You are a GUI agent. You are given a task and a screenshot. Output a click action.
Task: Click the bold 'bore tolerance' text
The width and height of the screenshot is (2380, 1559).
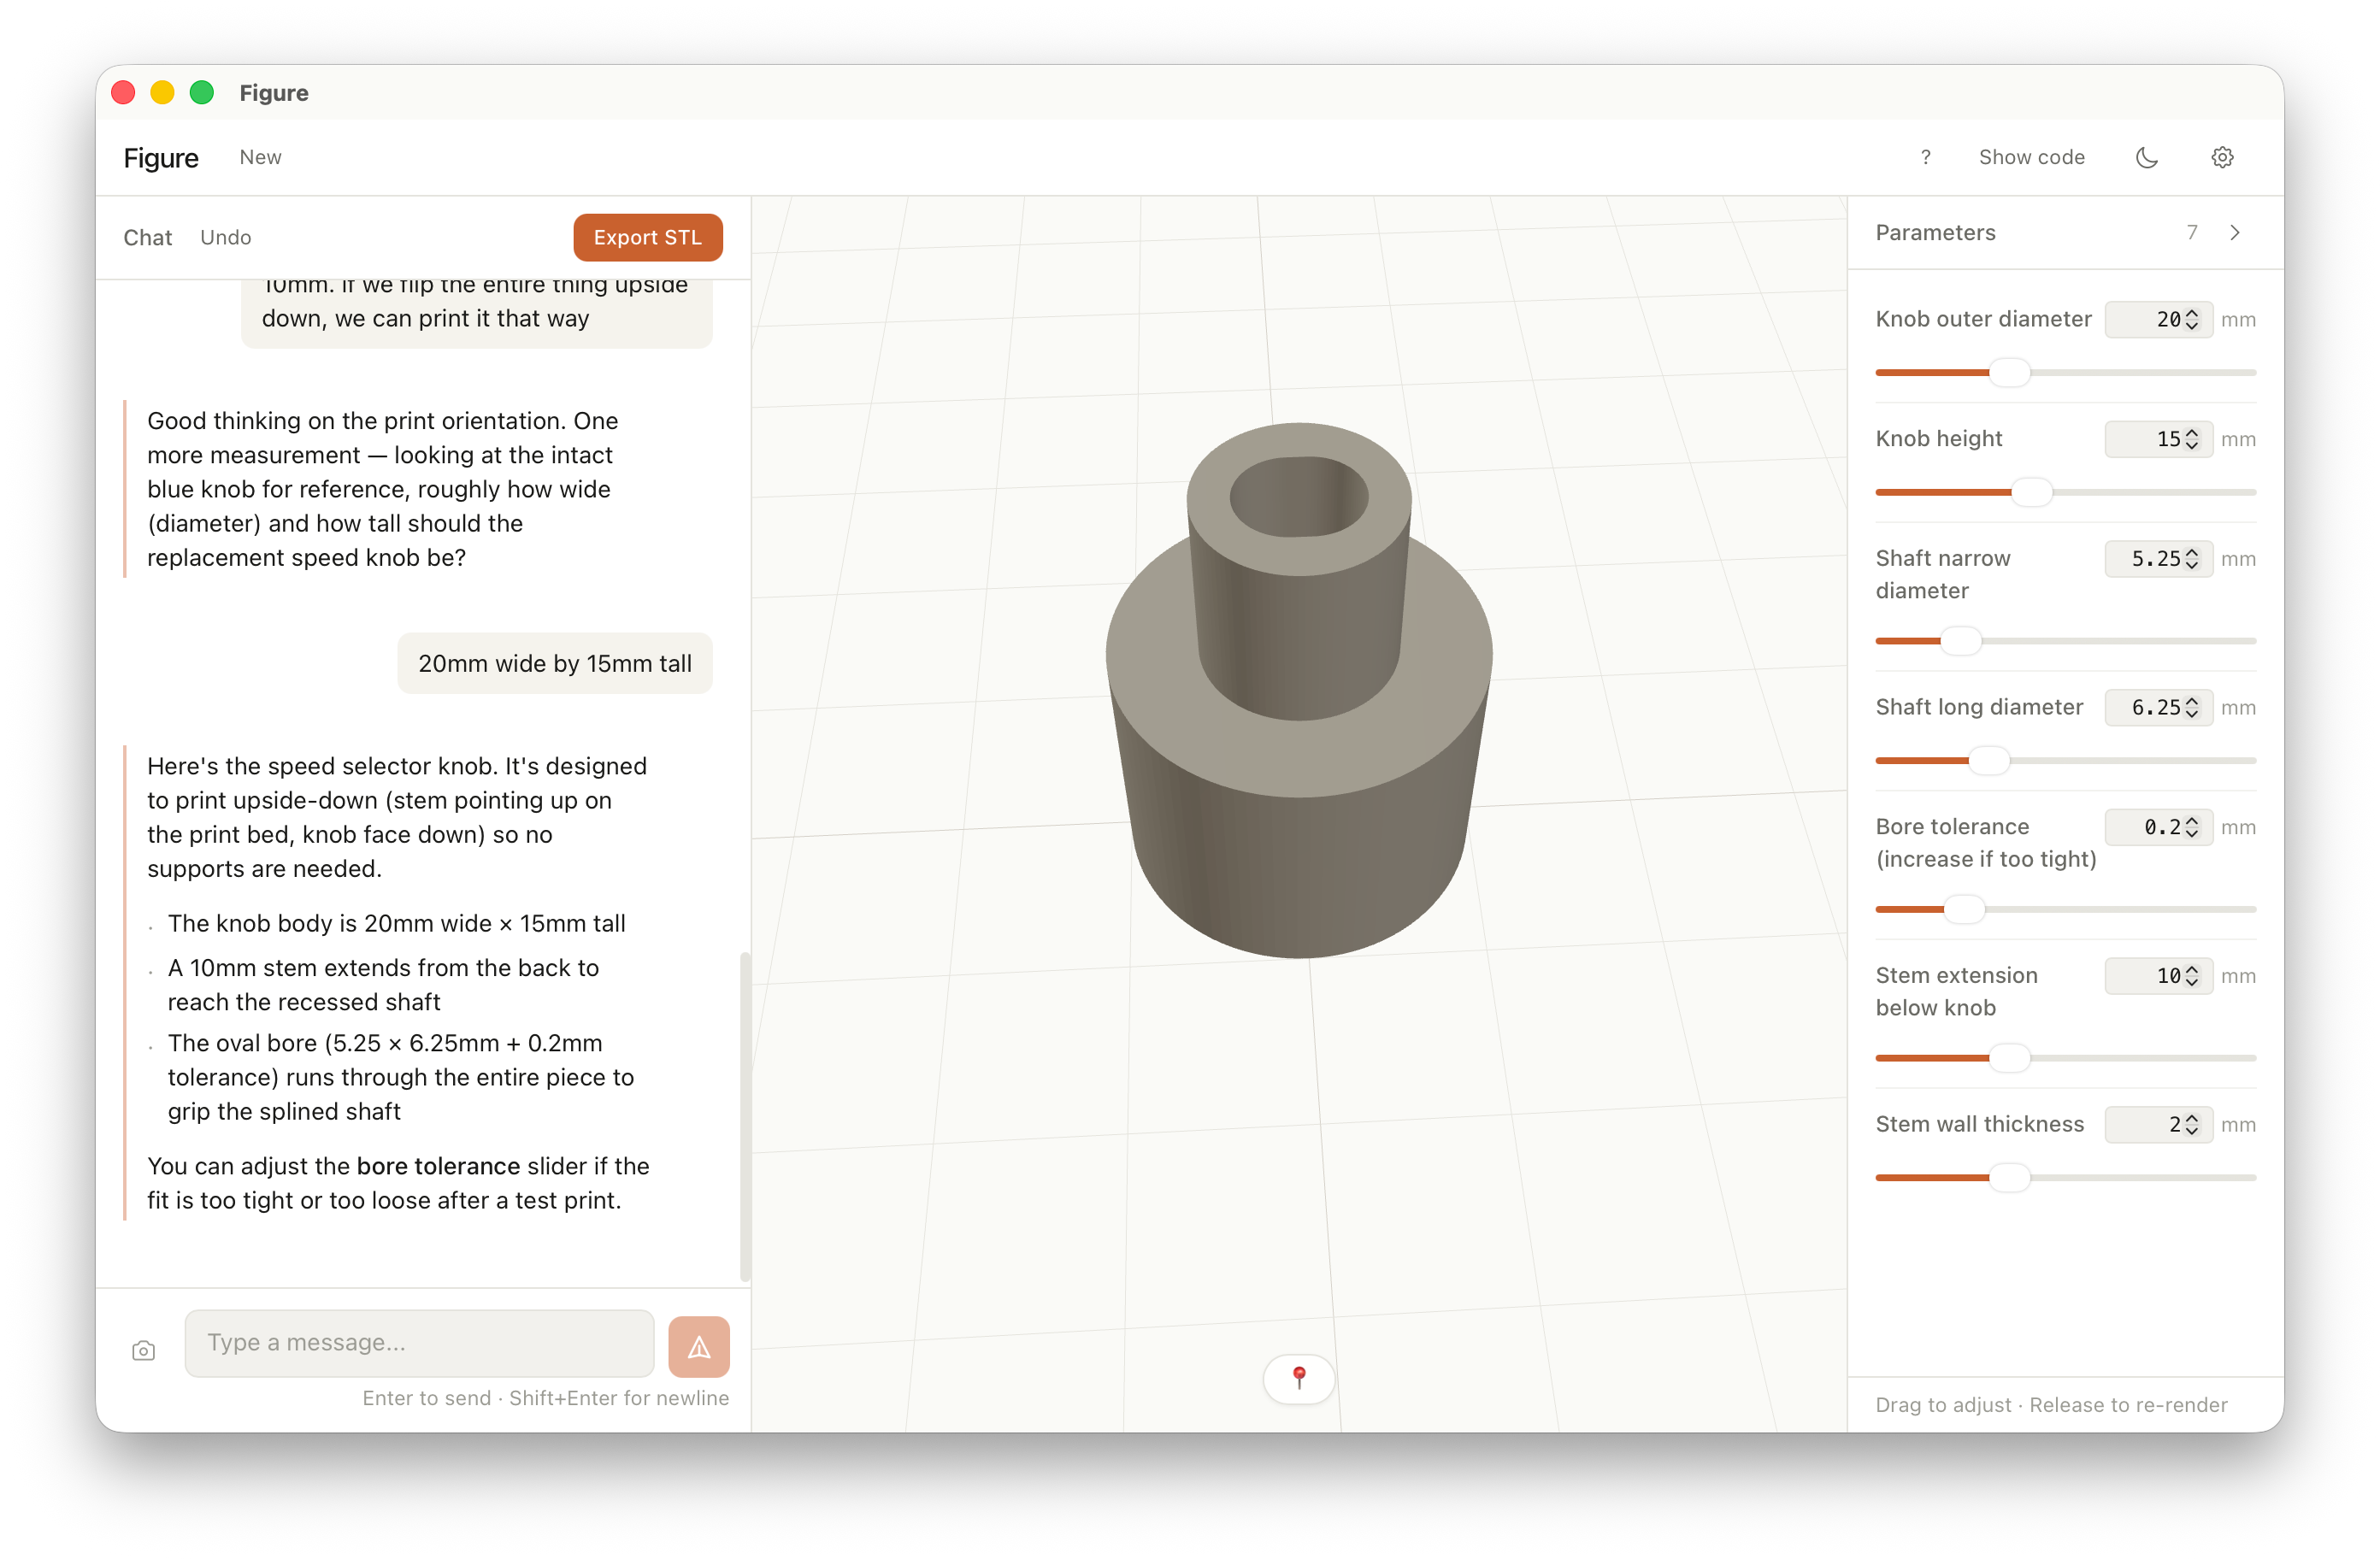(438, 1166)
